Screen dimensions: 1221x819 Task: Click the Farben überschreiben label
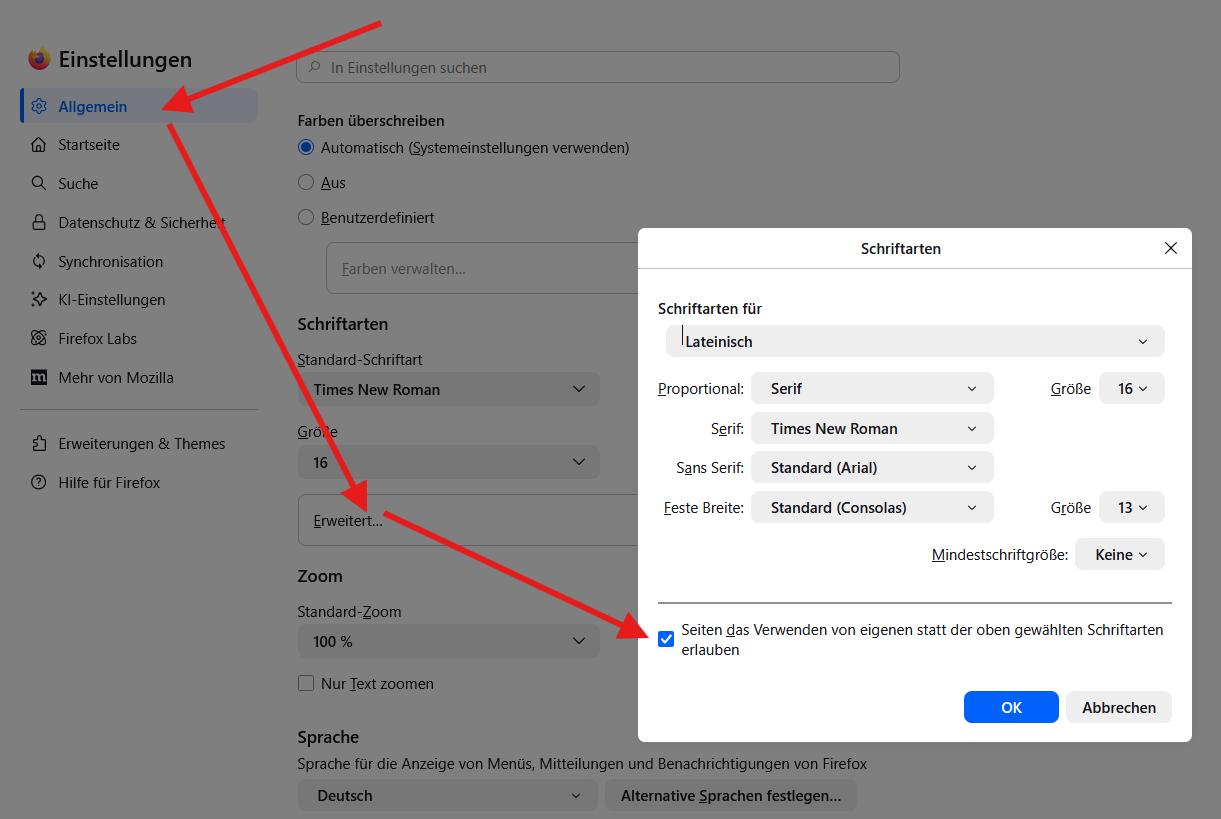[x=371, y=121]
